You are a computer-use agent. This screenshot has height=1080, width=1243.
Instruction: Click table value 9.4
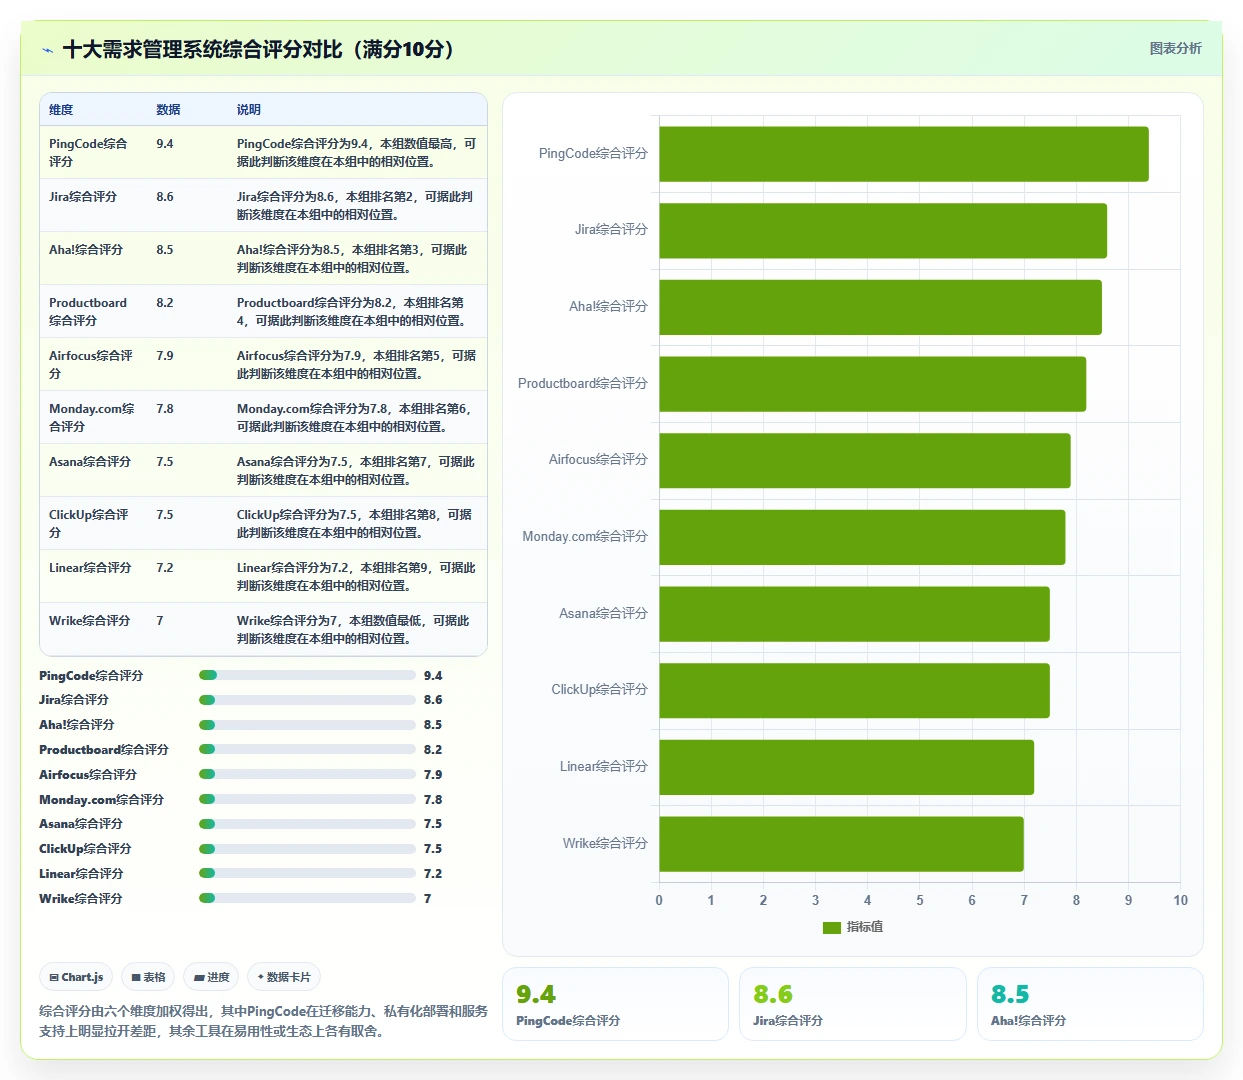(x=165, y=144)
